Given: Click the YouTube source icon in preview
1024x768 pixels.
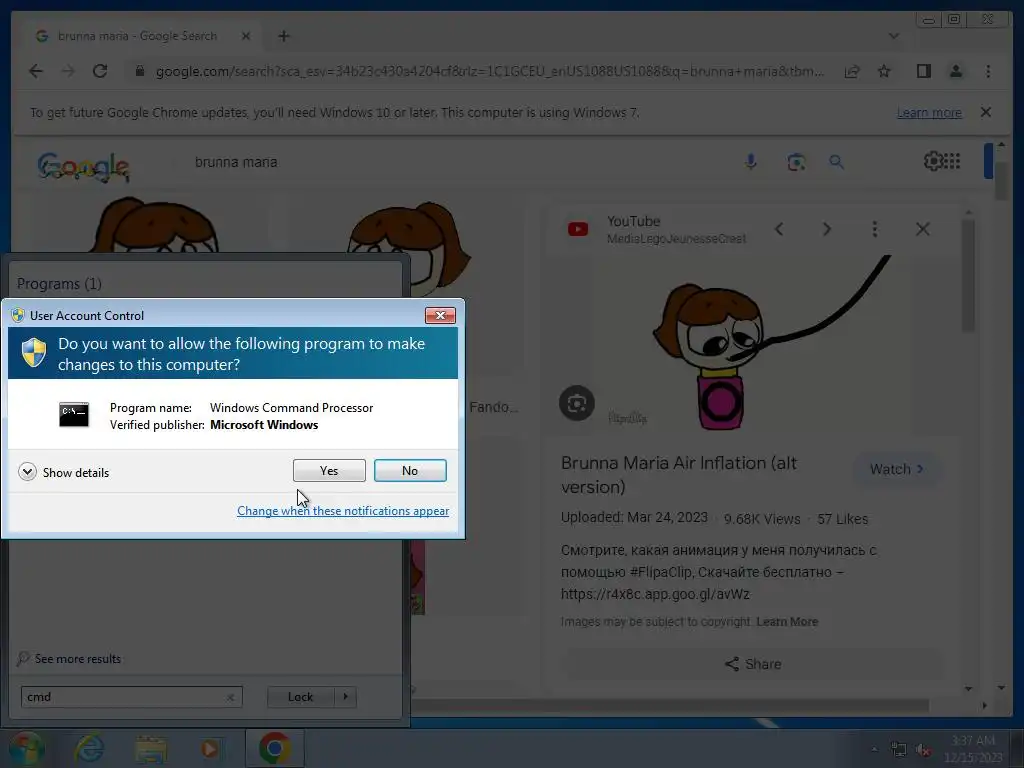Looking at the screenshot, I should point(578,229).
